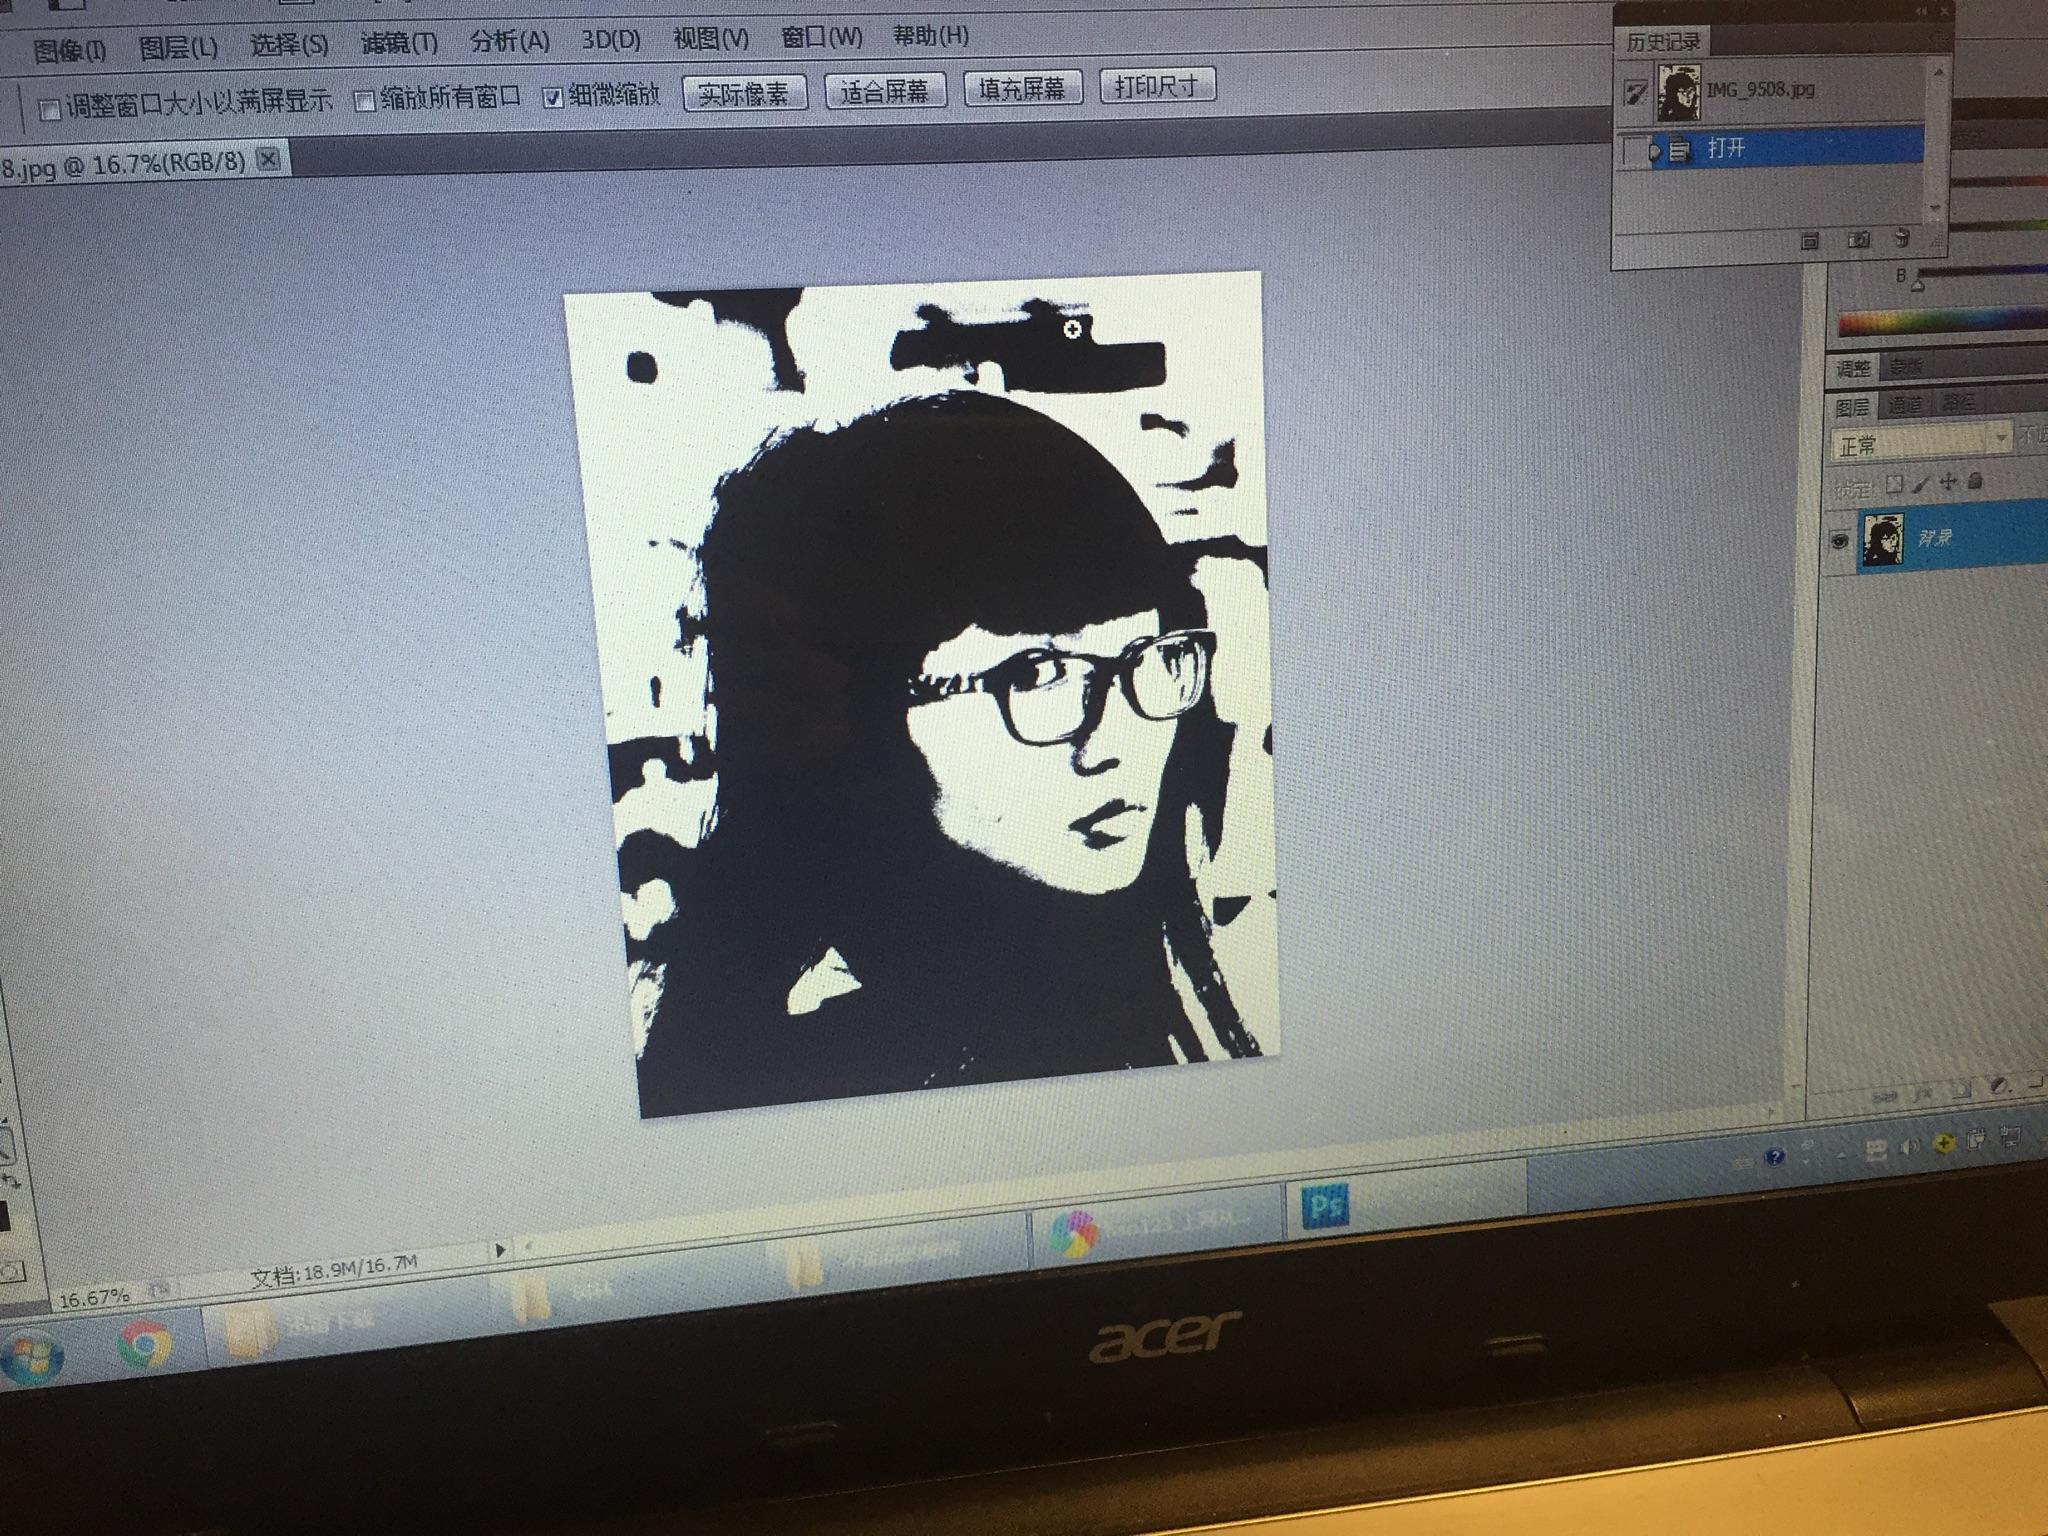Expand the status bar document info arrow

[x=500, y=1249]
